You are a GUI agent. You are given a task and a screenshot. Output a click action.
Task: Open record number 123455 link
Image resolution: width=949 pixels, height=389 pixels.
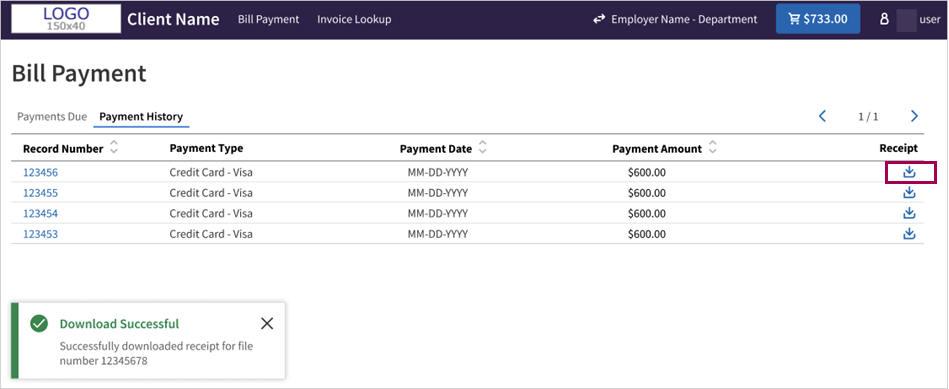tap(41, 193)
